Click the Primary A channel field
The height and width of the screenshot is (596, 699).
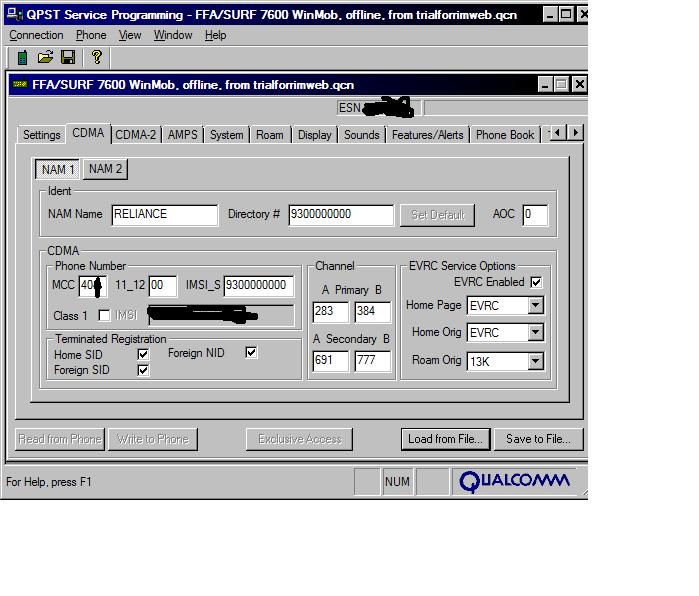331,312
